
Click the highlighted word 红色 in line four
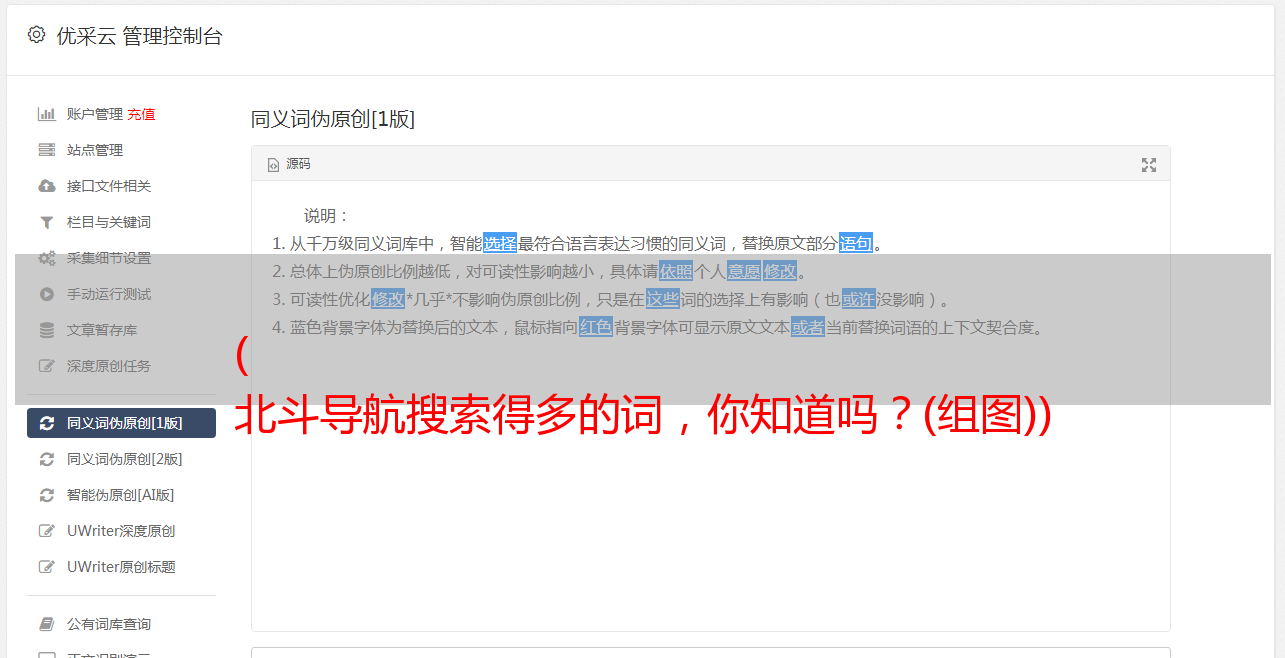point(596,327)
